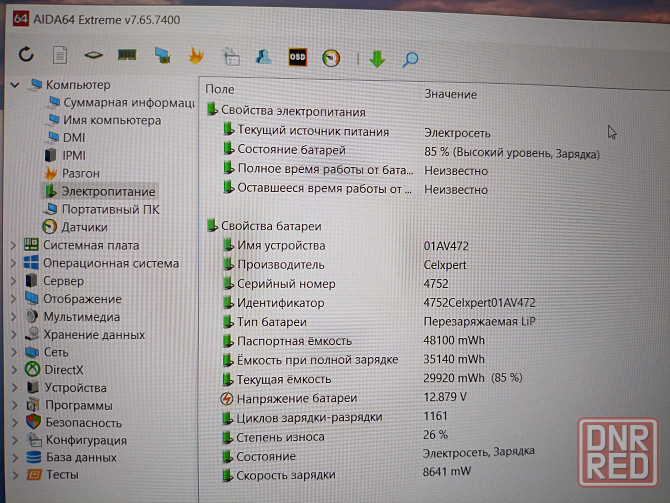Expand the Сеть tree node
Screen dimensions: 670x503
[x=14, y=352]
